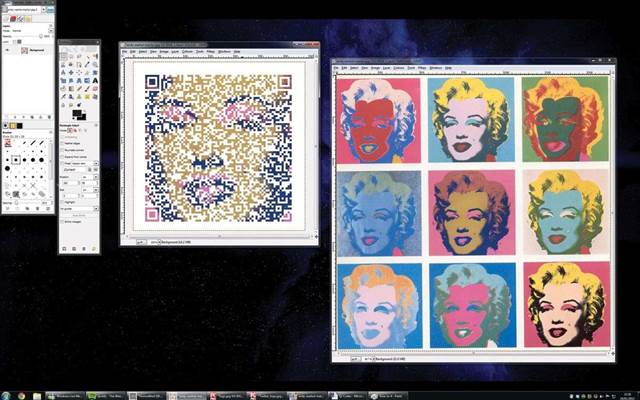Image resolution: width=640 pixels, height=400 pixels.
Task: Select the Rotate tool
Action: pos(95,72)
